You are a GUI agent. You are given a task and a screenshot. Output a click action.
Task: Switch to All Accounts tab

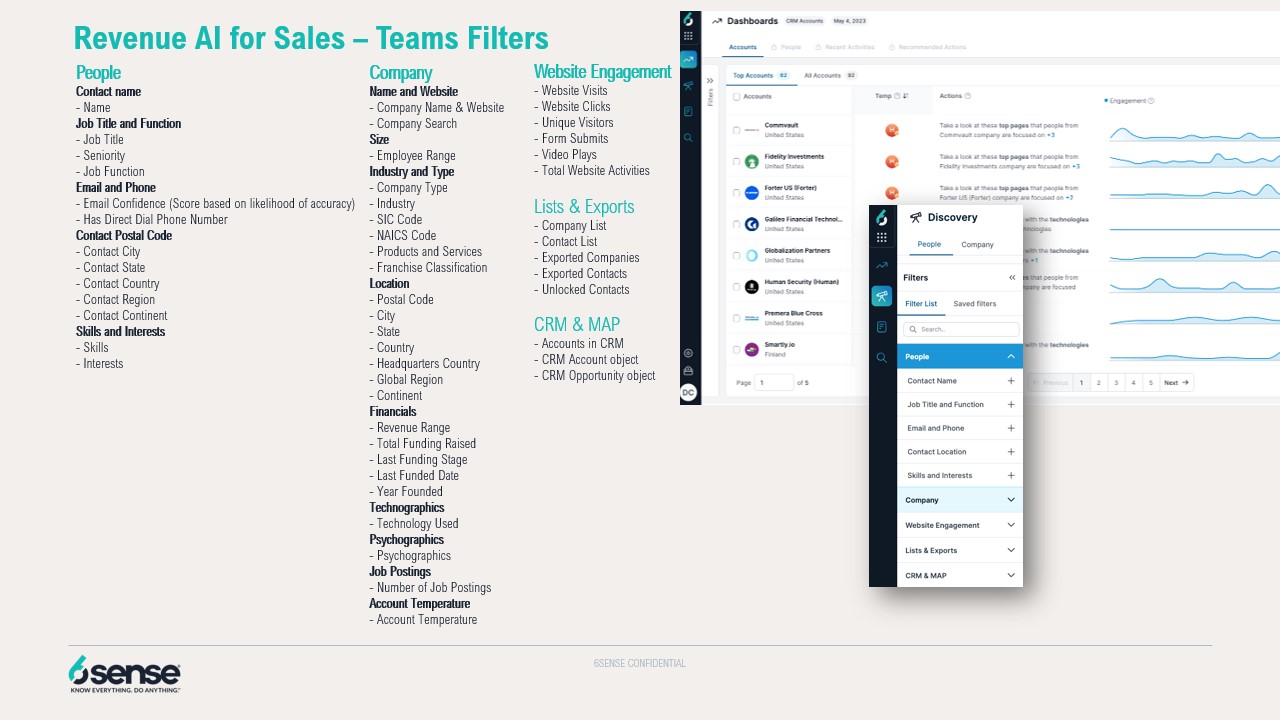830,76
